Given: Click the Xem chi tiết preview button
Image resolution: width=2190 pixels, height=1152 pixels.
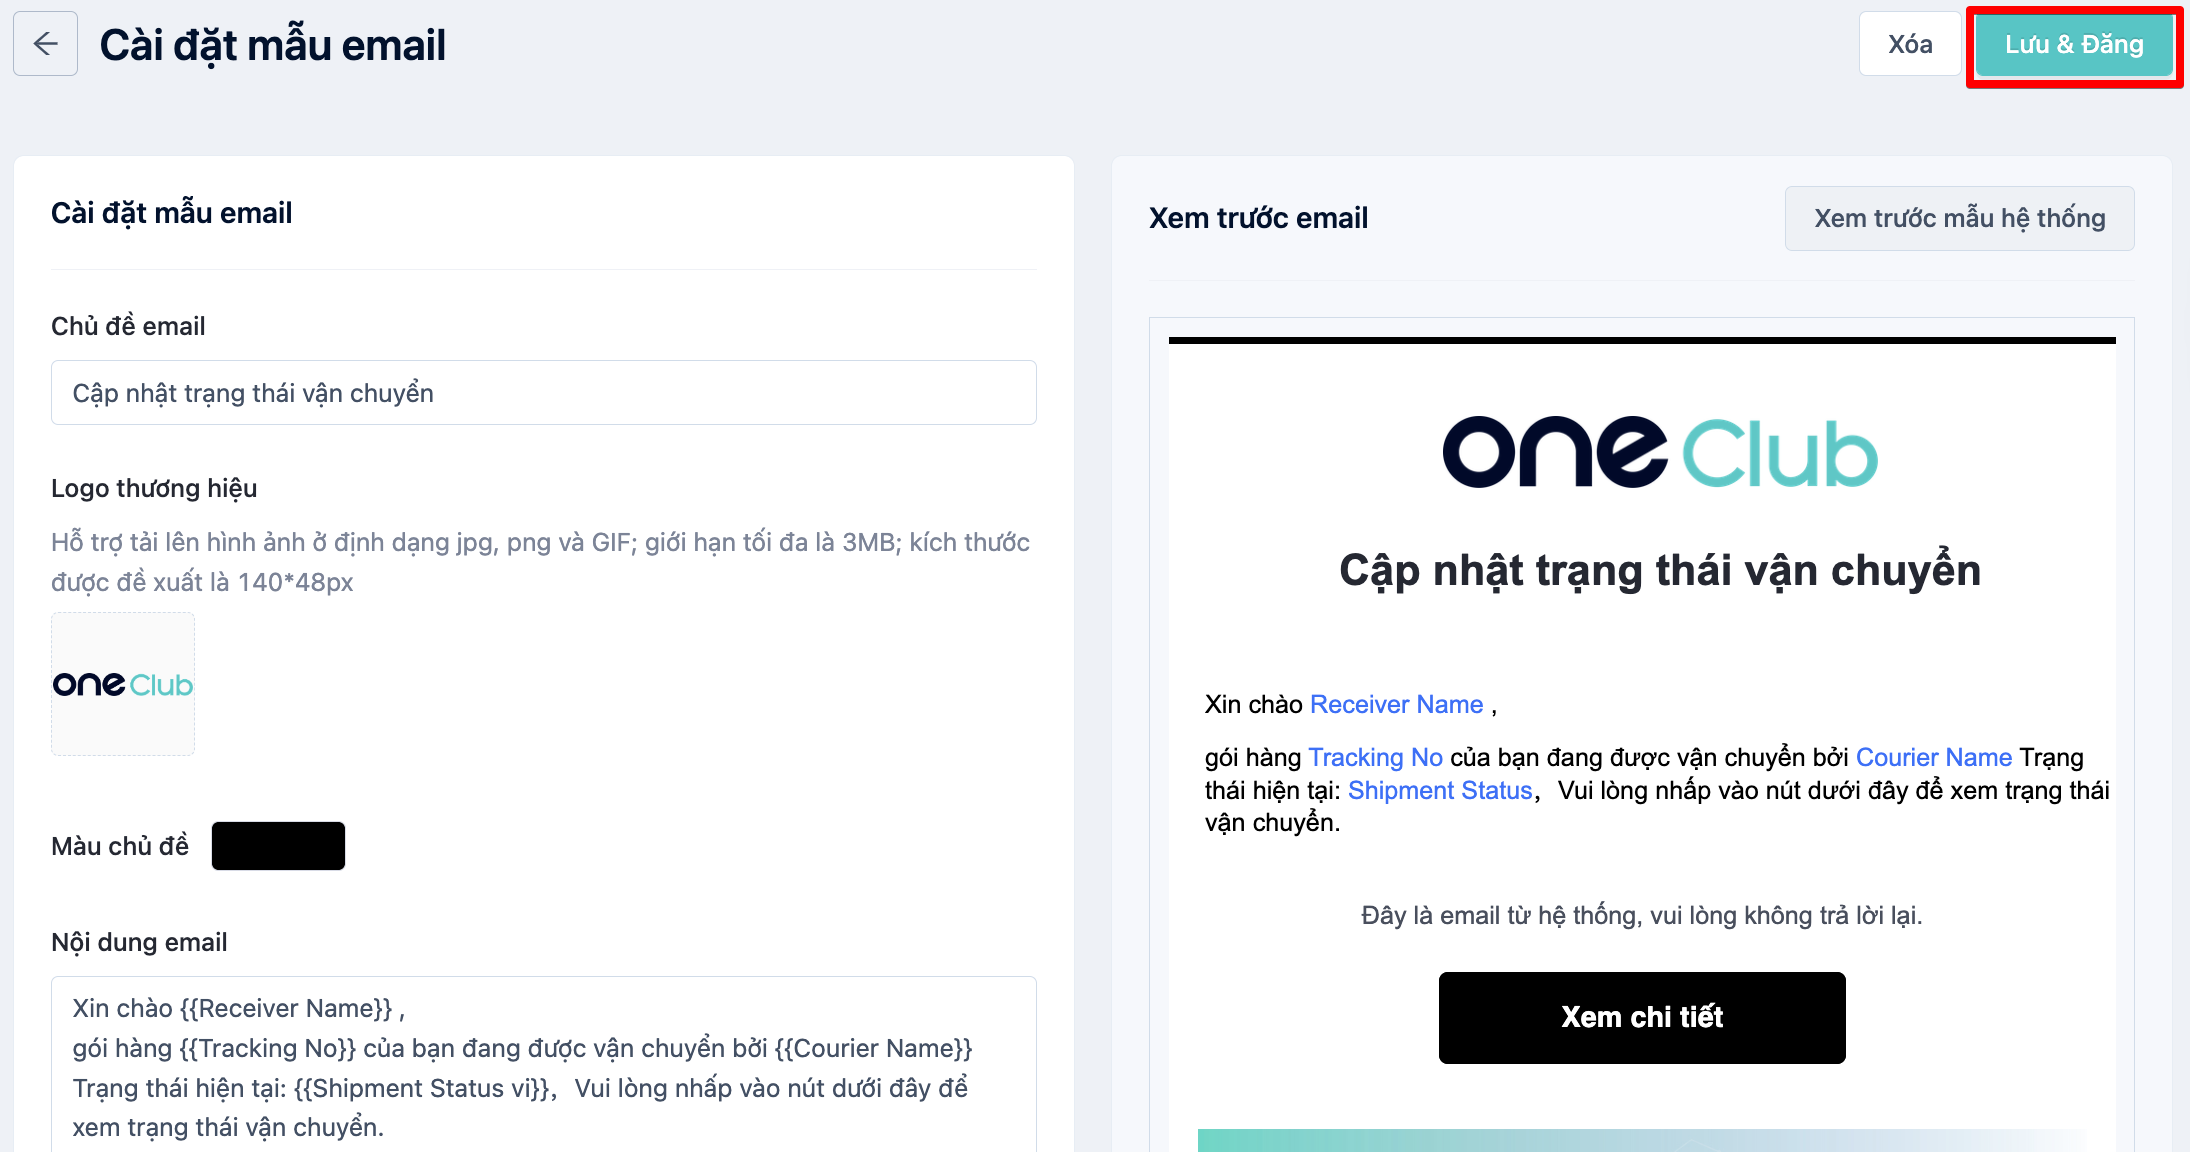Looking at the screenshot, I should 1642,1017.
